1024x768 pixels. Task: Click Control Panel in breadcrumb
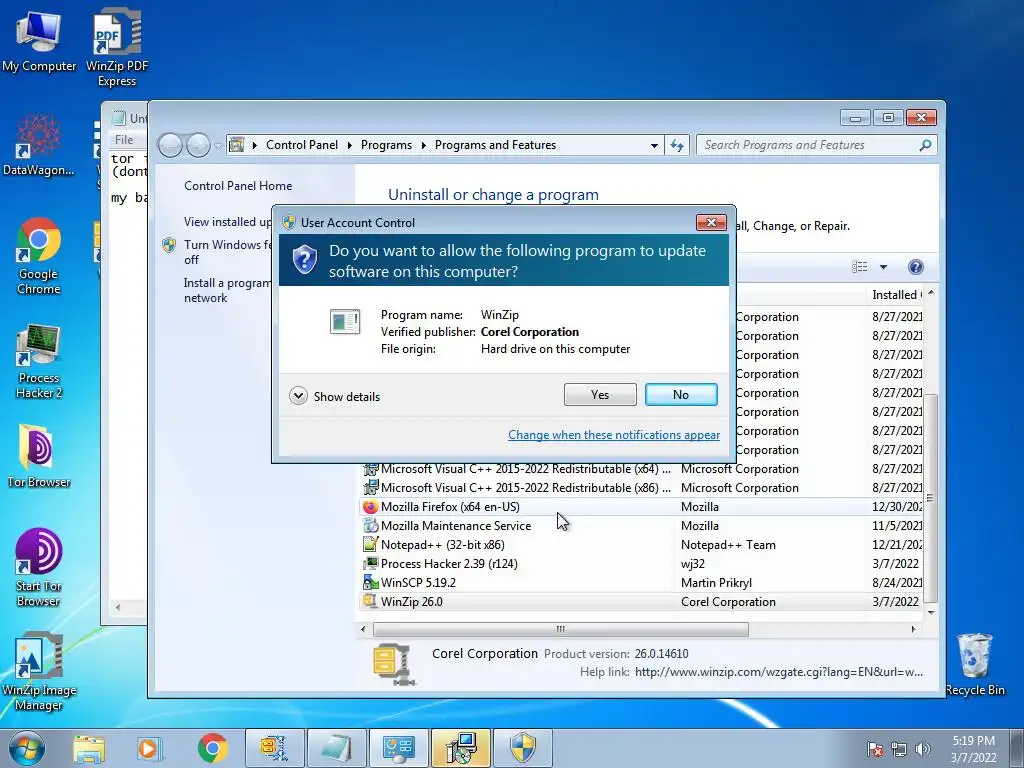click(302, 145)
